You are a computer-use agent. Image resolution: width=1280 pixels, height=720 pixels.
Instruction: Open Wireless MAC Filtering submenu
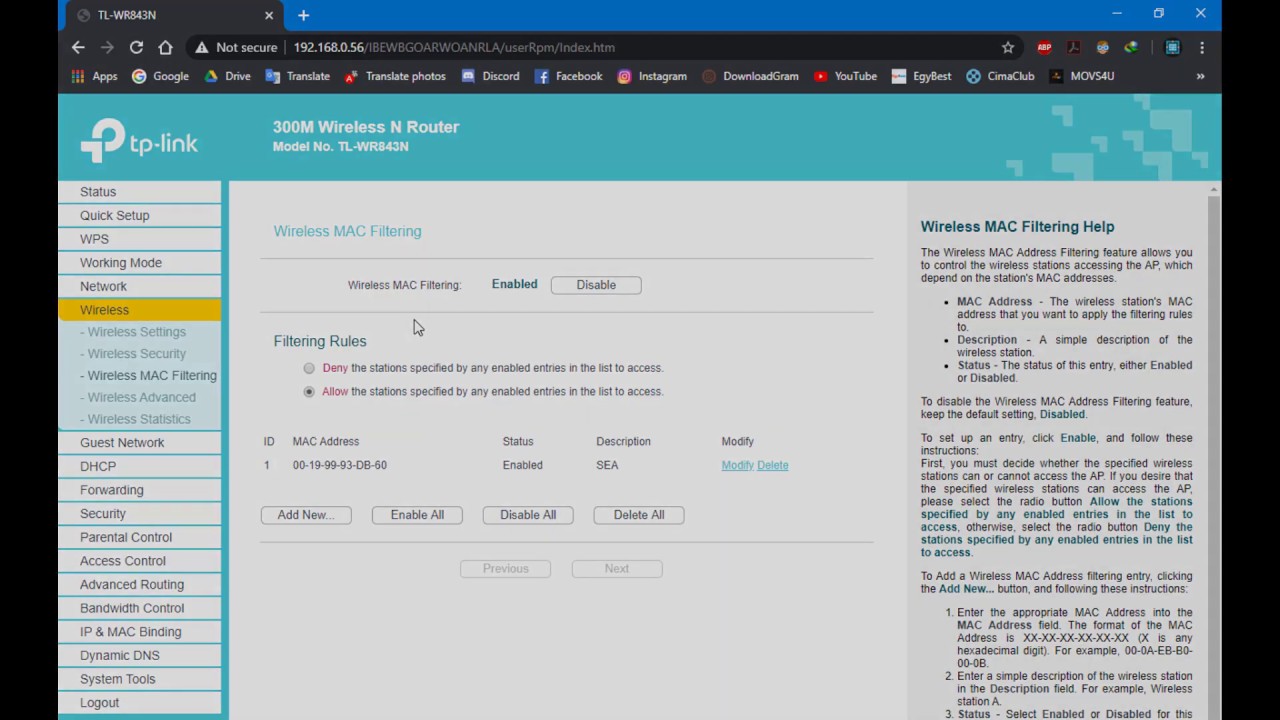148,376
